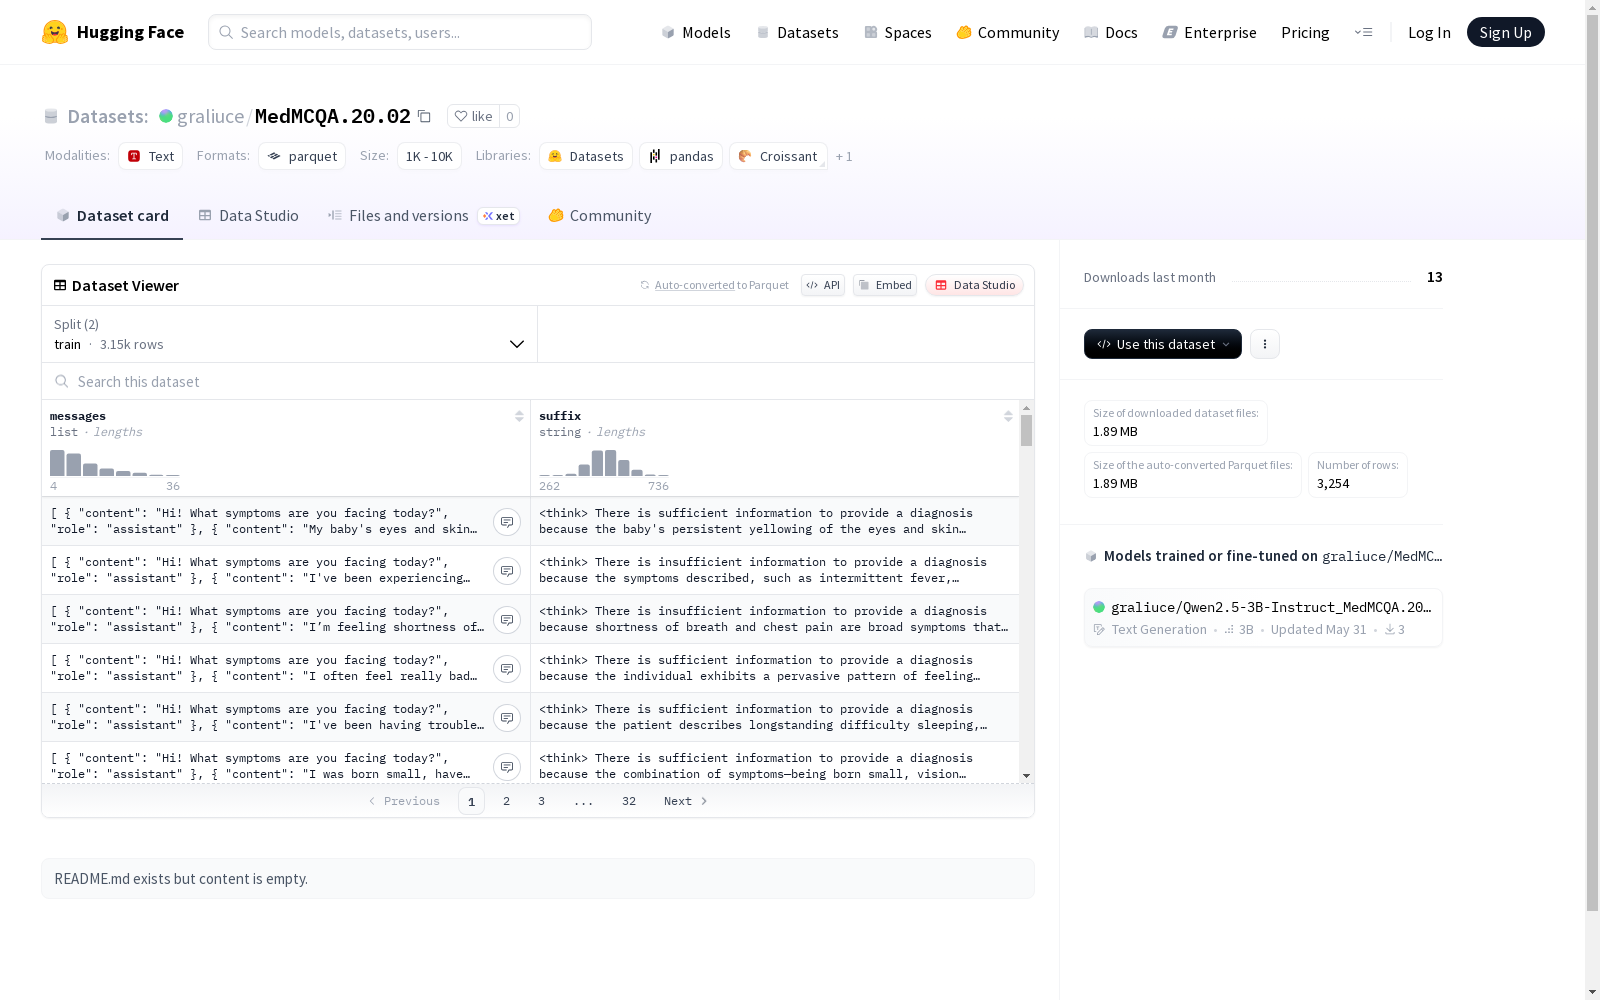1600x1000 pixels.
Task: Click the Sign Up button
Action: pos(1505,32)
